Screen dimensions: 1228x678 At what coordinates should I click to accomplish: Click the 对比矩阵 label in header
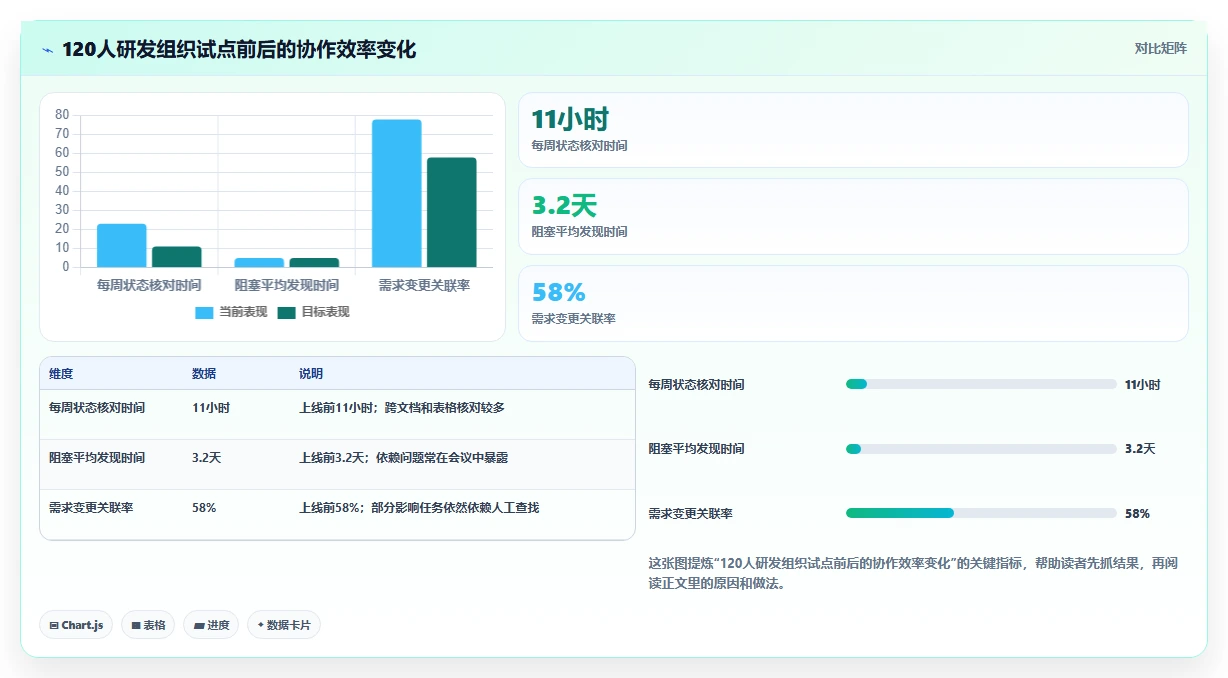pos(1160,48)
